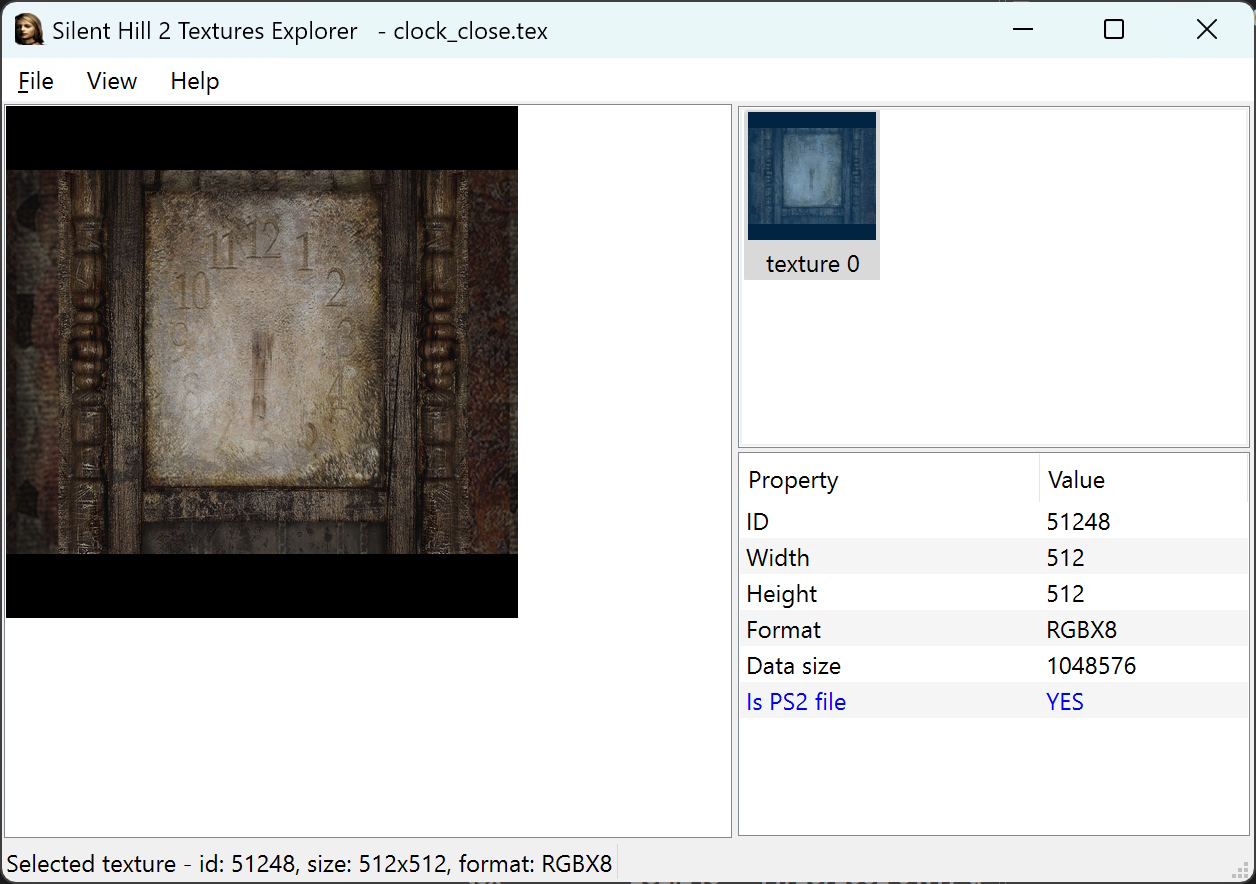Select the texture 0 thumbnail
The image size is (1256, 884).
pyautogui.click(x=812, y=194)
